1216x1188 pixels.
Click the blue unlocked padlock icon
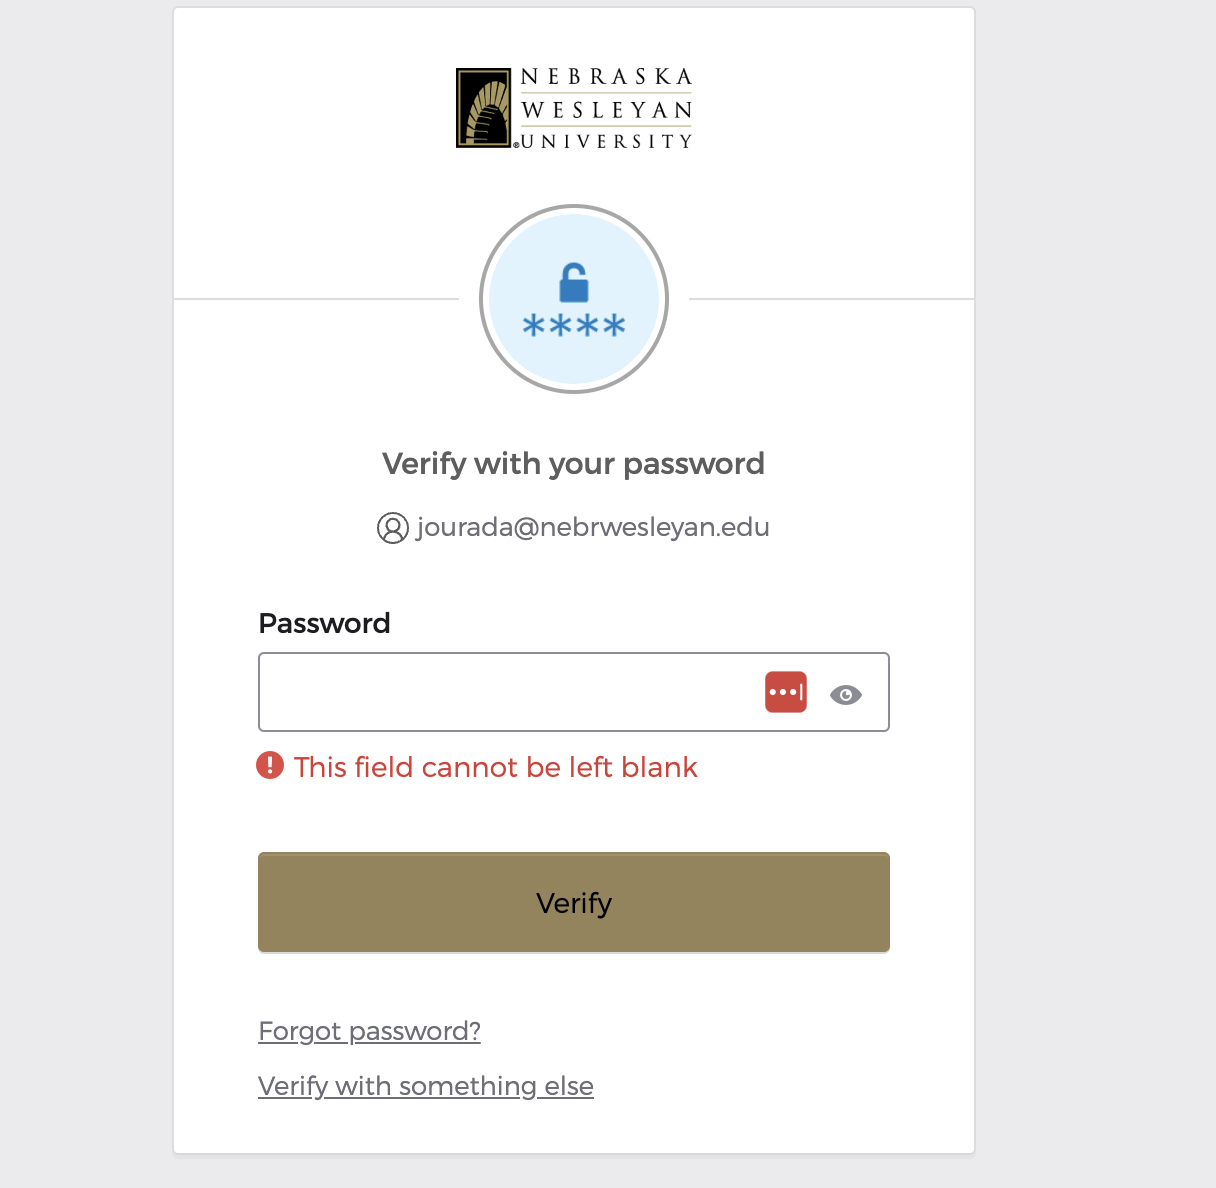[574, 282]
